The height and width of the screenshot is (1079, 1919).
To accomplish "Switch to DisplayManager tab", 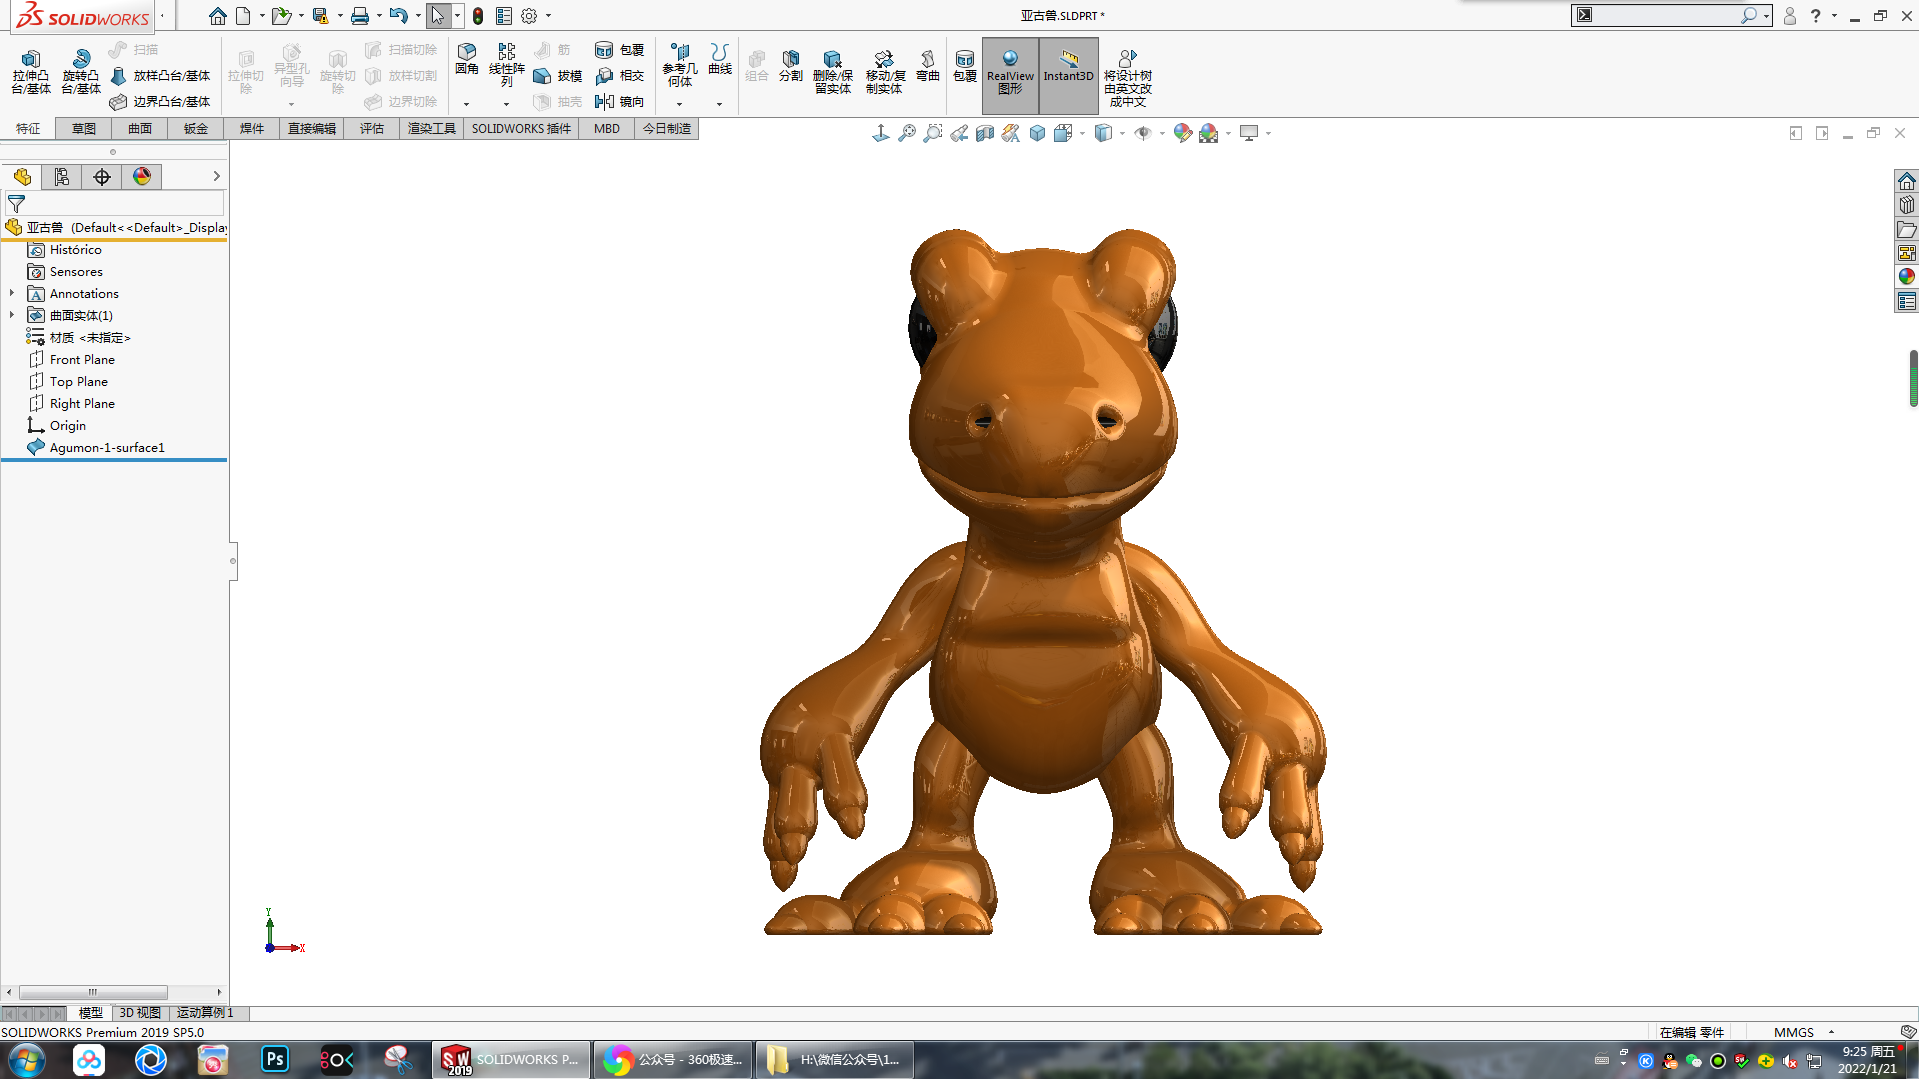I will pos(142,177).
